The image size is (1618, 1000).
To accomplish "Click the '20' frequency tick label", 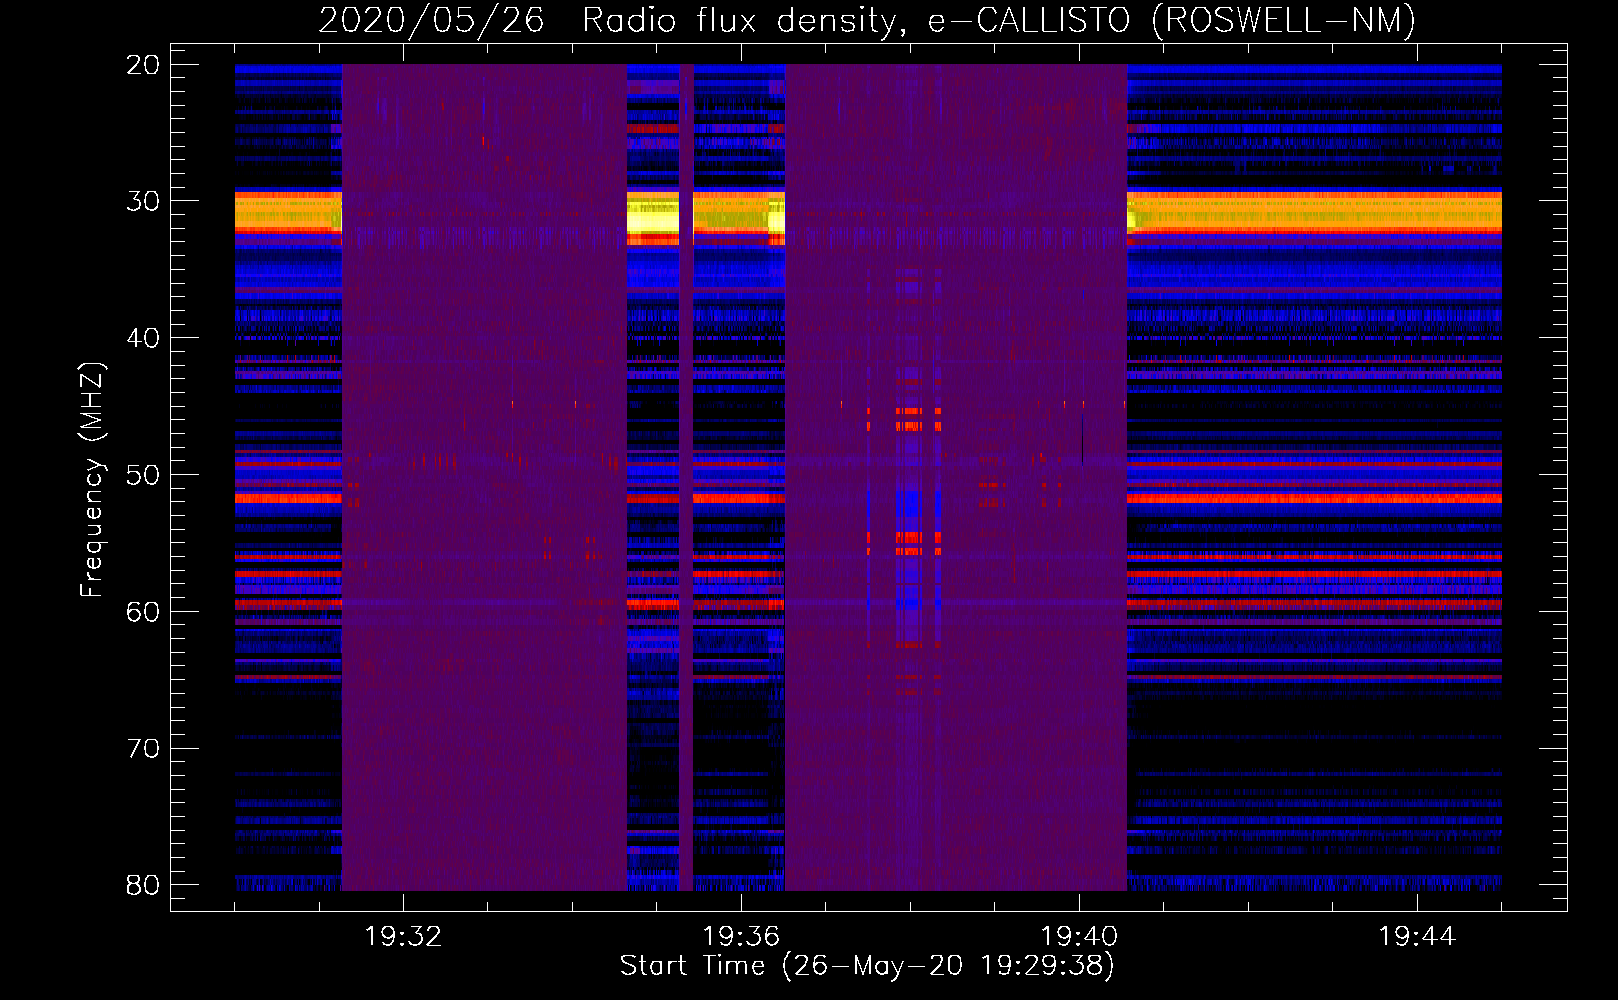I will click(143, 65).
